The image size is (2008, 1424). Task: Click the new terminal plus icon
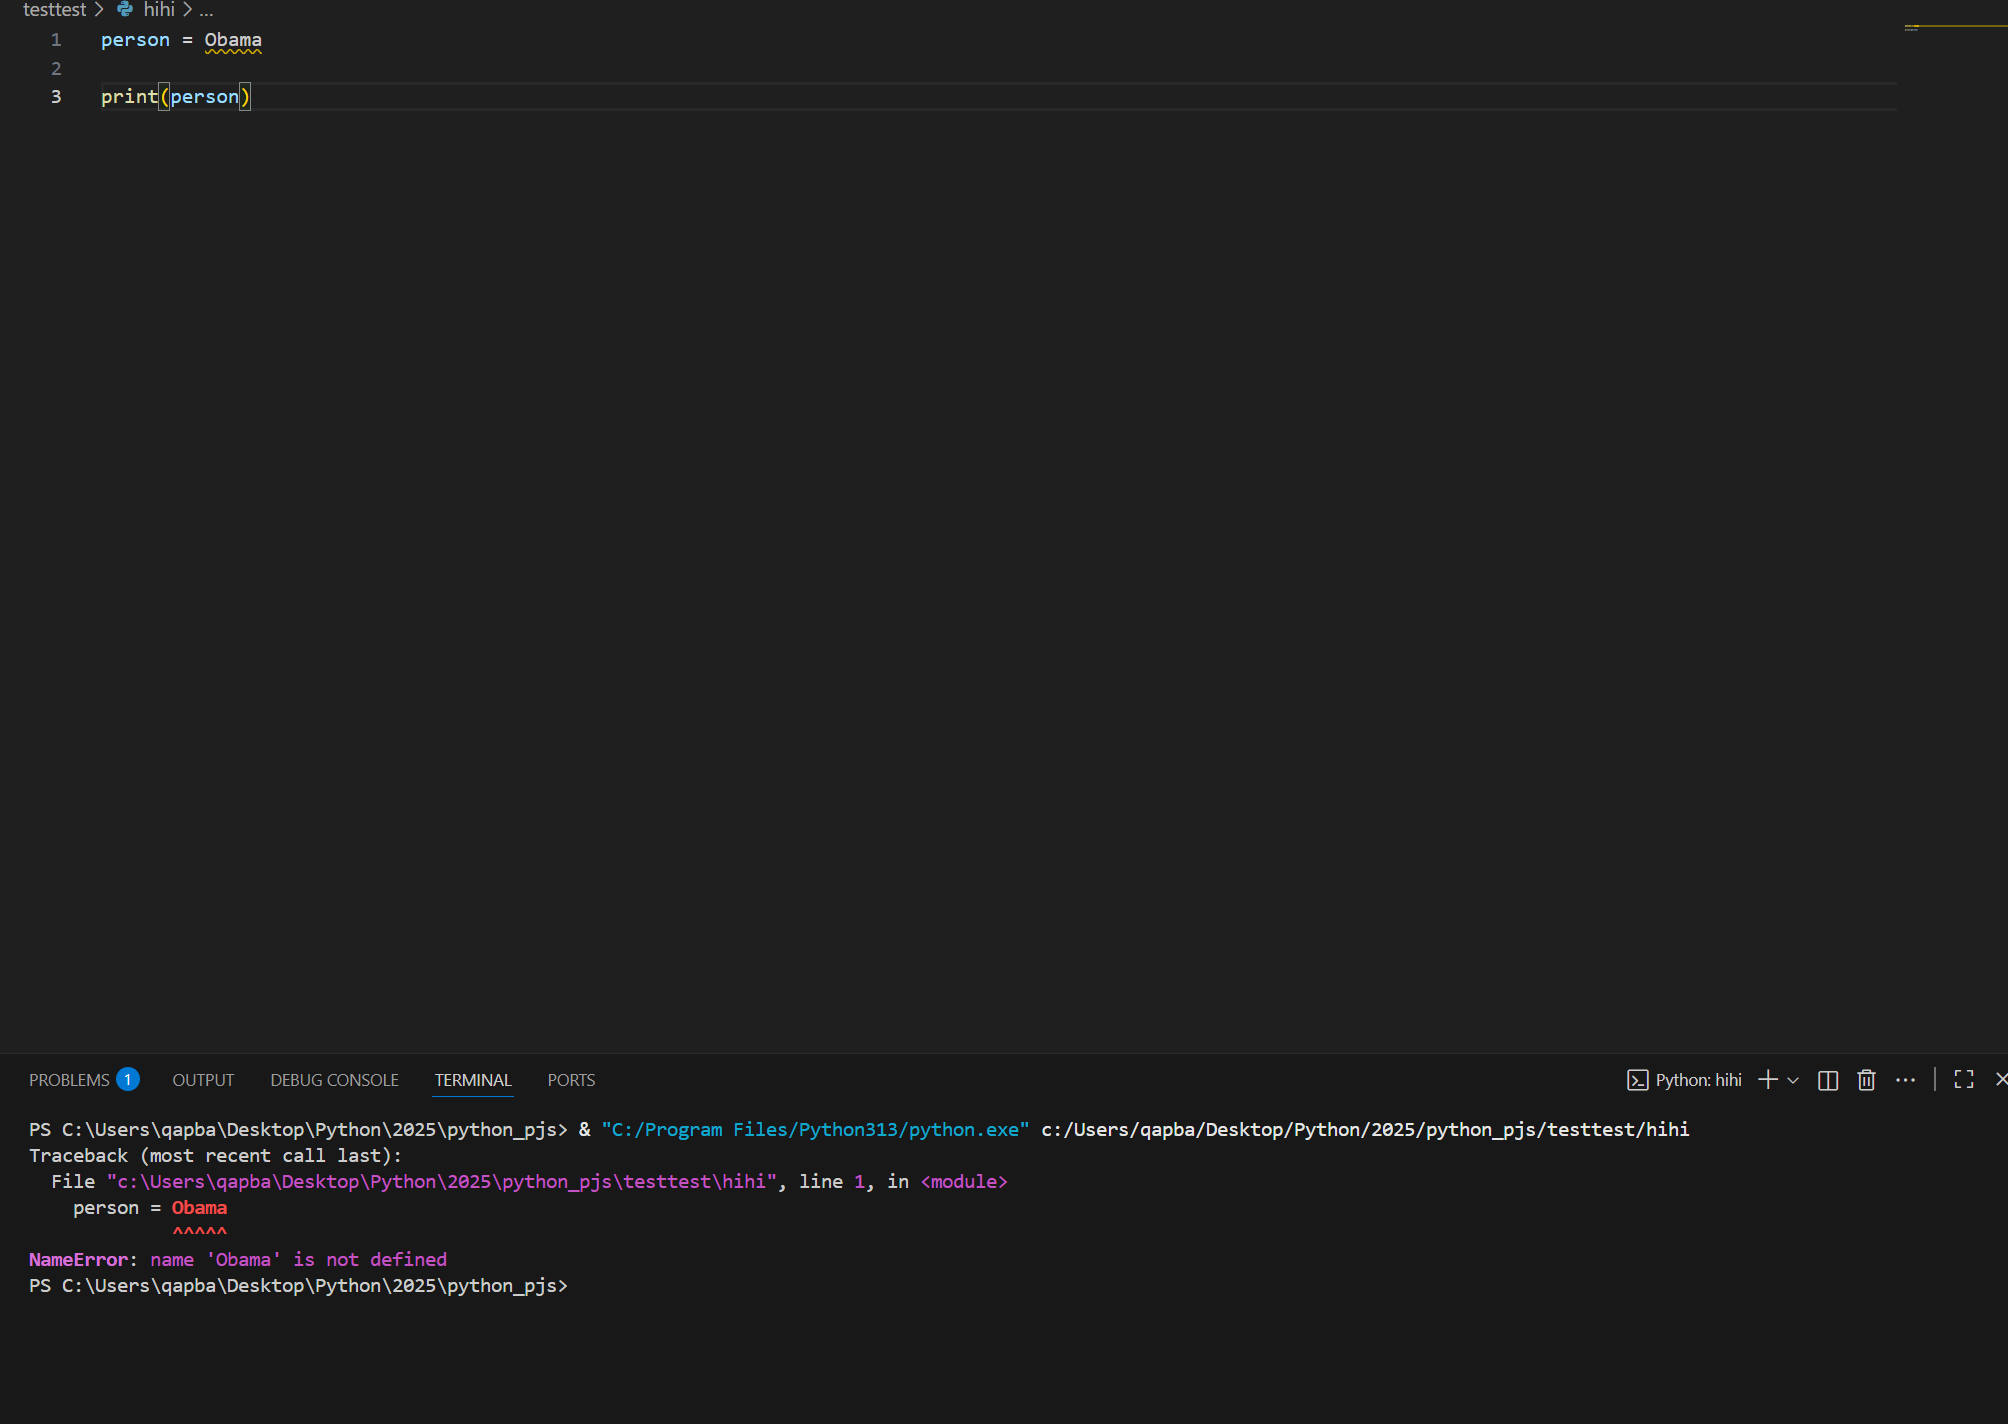point(1768,1080)
